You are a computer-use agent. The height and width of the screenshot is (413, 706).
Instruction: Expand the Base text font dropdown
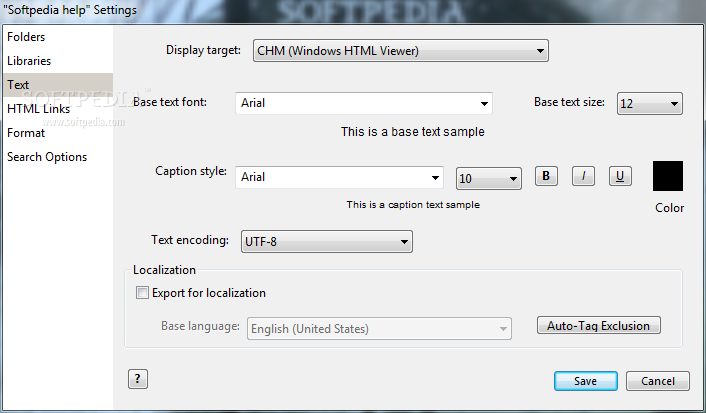(x=365, y=103)
